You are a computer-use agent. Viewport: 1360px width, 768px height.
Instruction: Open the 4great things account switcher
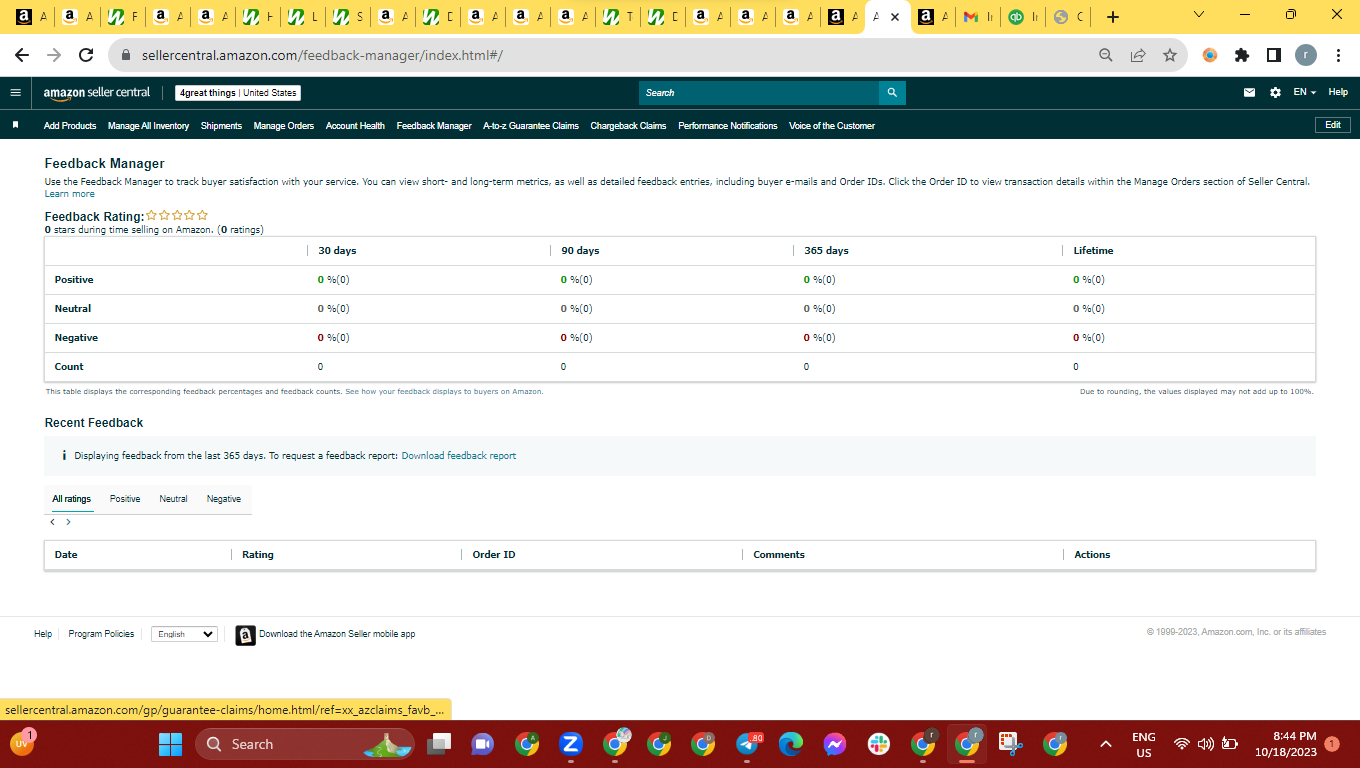pos(238,93)
